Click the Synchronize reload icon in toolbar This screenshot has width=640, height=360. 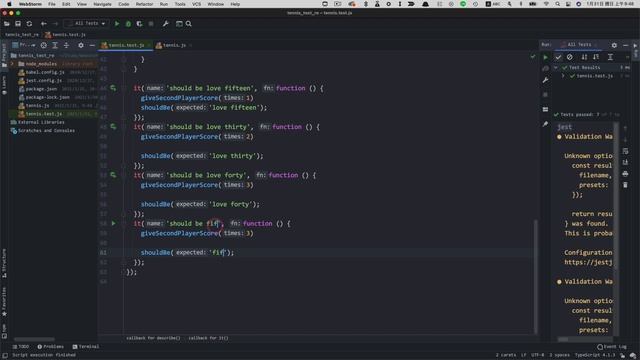(29, 24)
